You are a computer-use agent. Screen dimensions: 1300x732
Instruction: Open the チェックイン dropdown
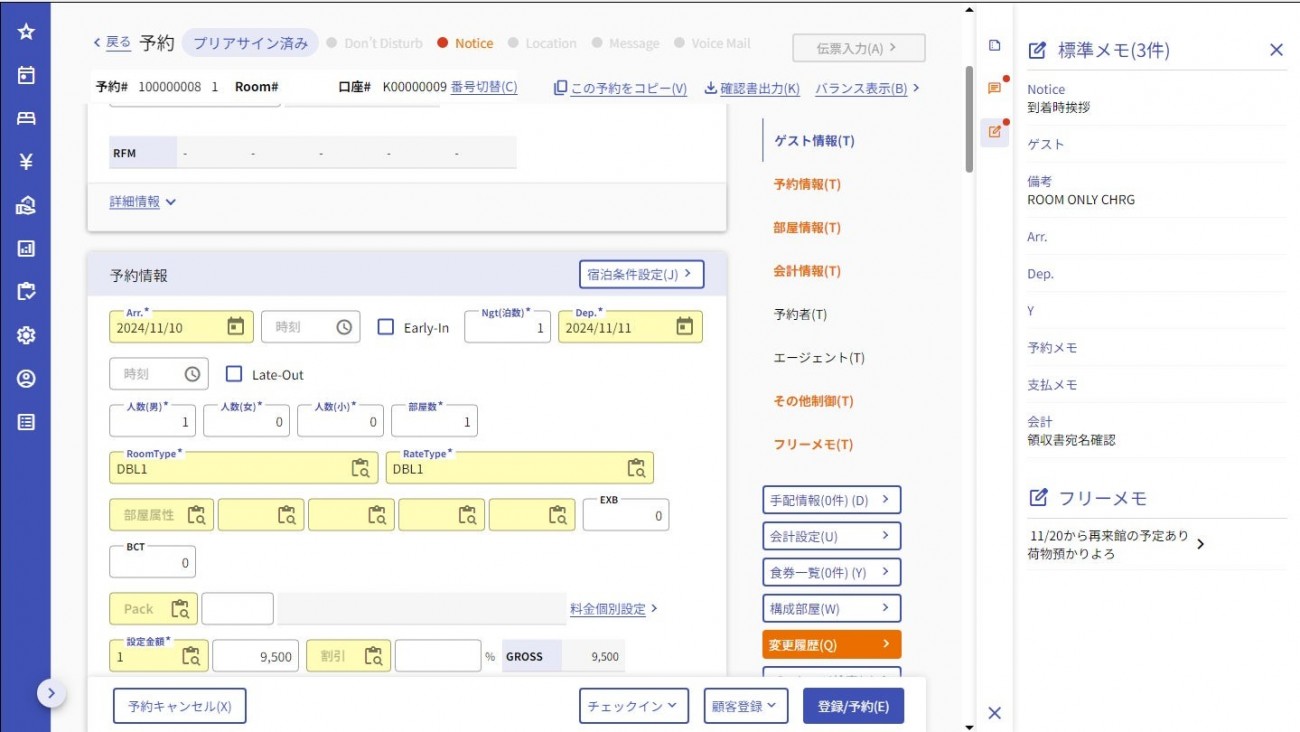coord(634,705)
